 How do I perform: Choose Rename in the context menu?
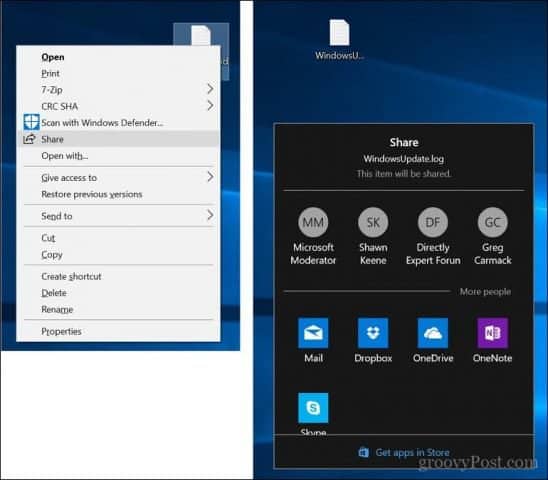tap(118, 309)
